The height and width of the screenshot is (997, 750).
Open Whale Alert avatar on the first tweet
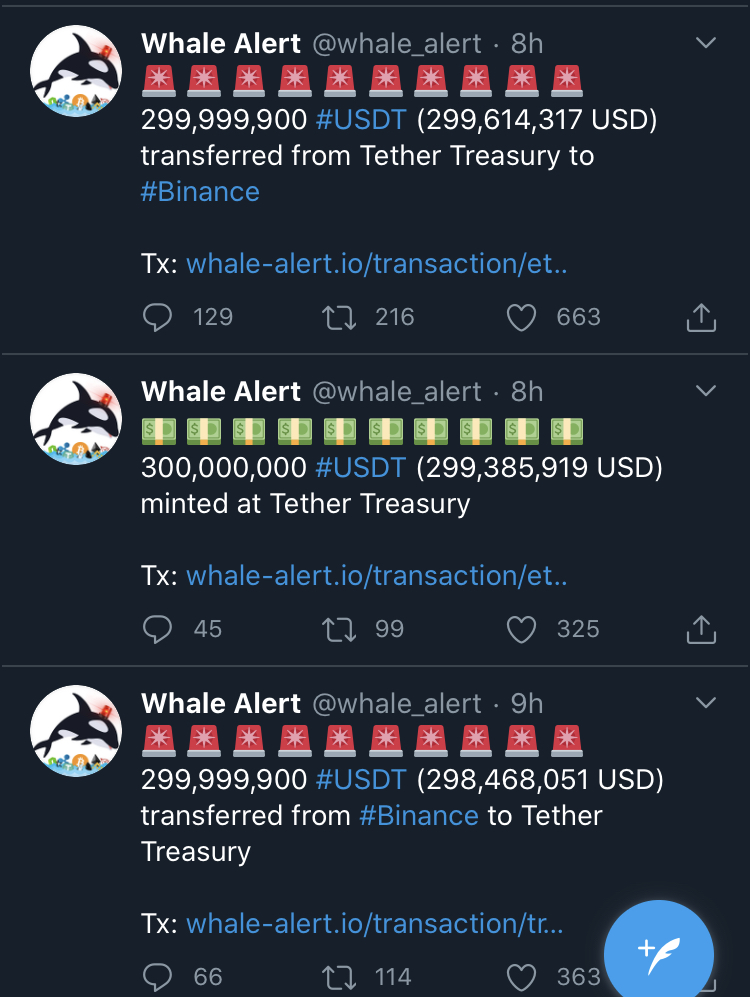pos(76,71)
